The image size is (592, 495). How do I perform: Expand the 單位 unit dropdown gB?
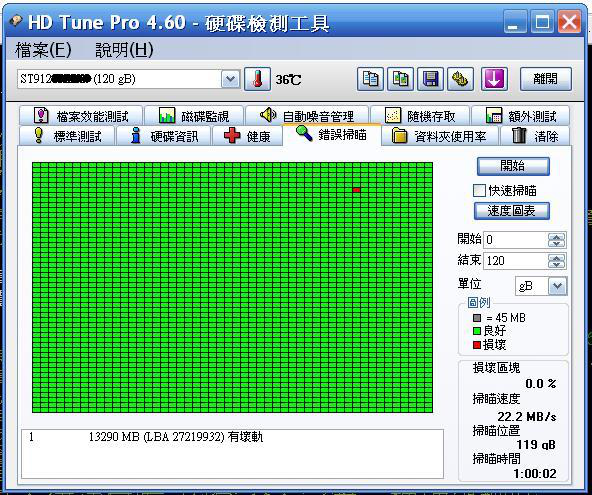coord(557,286)
